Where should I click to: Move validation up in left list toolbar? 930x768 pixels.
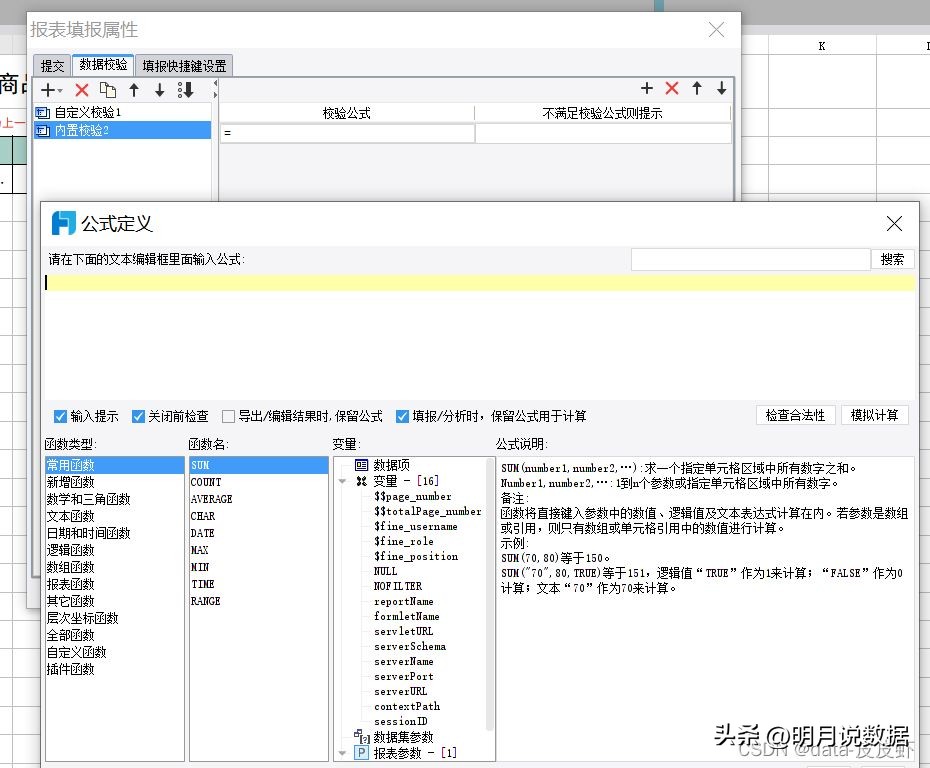coord(134,90)
